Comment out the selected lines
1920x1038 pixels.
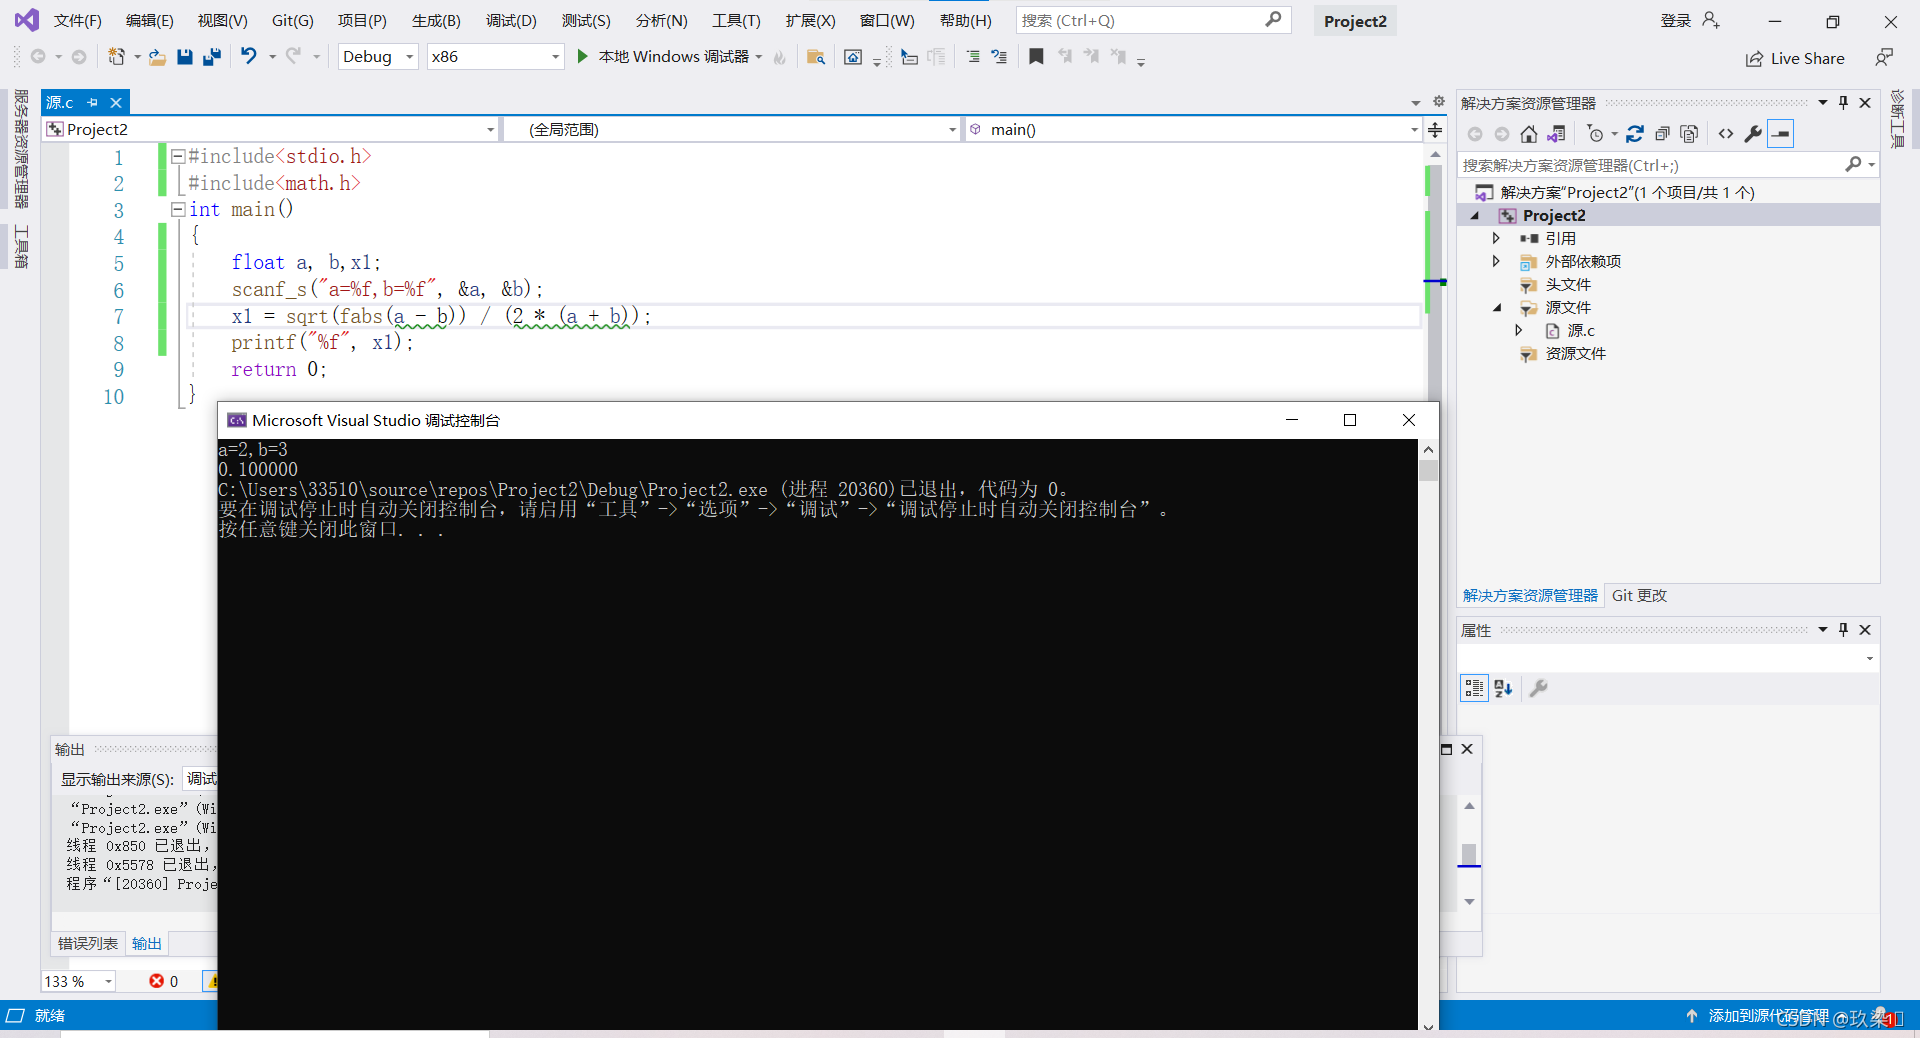tap(973, 57)
